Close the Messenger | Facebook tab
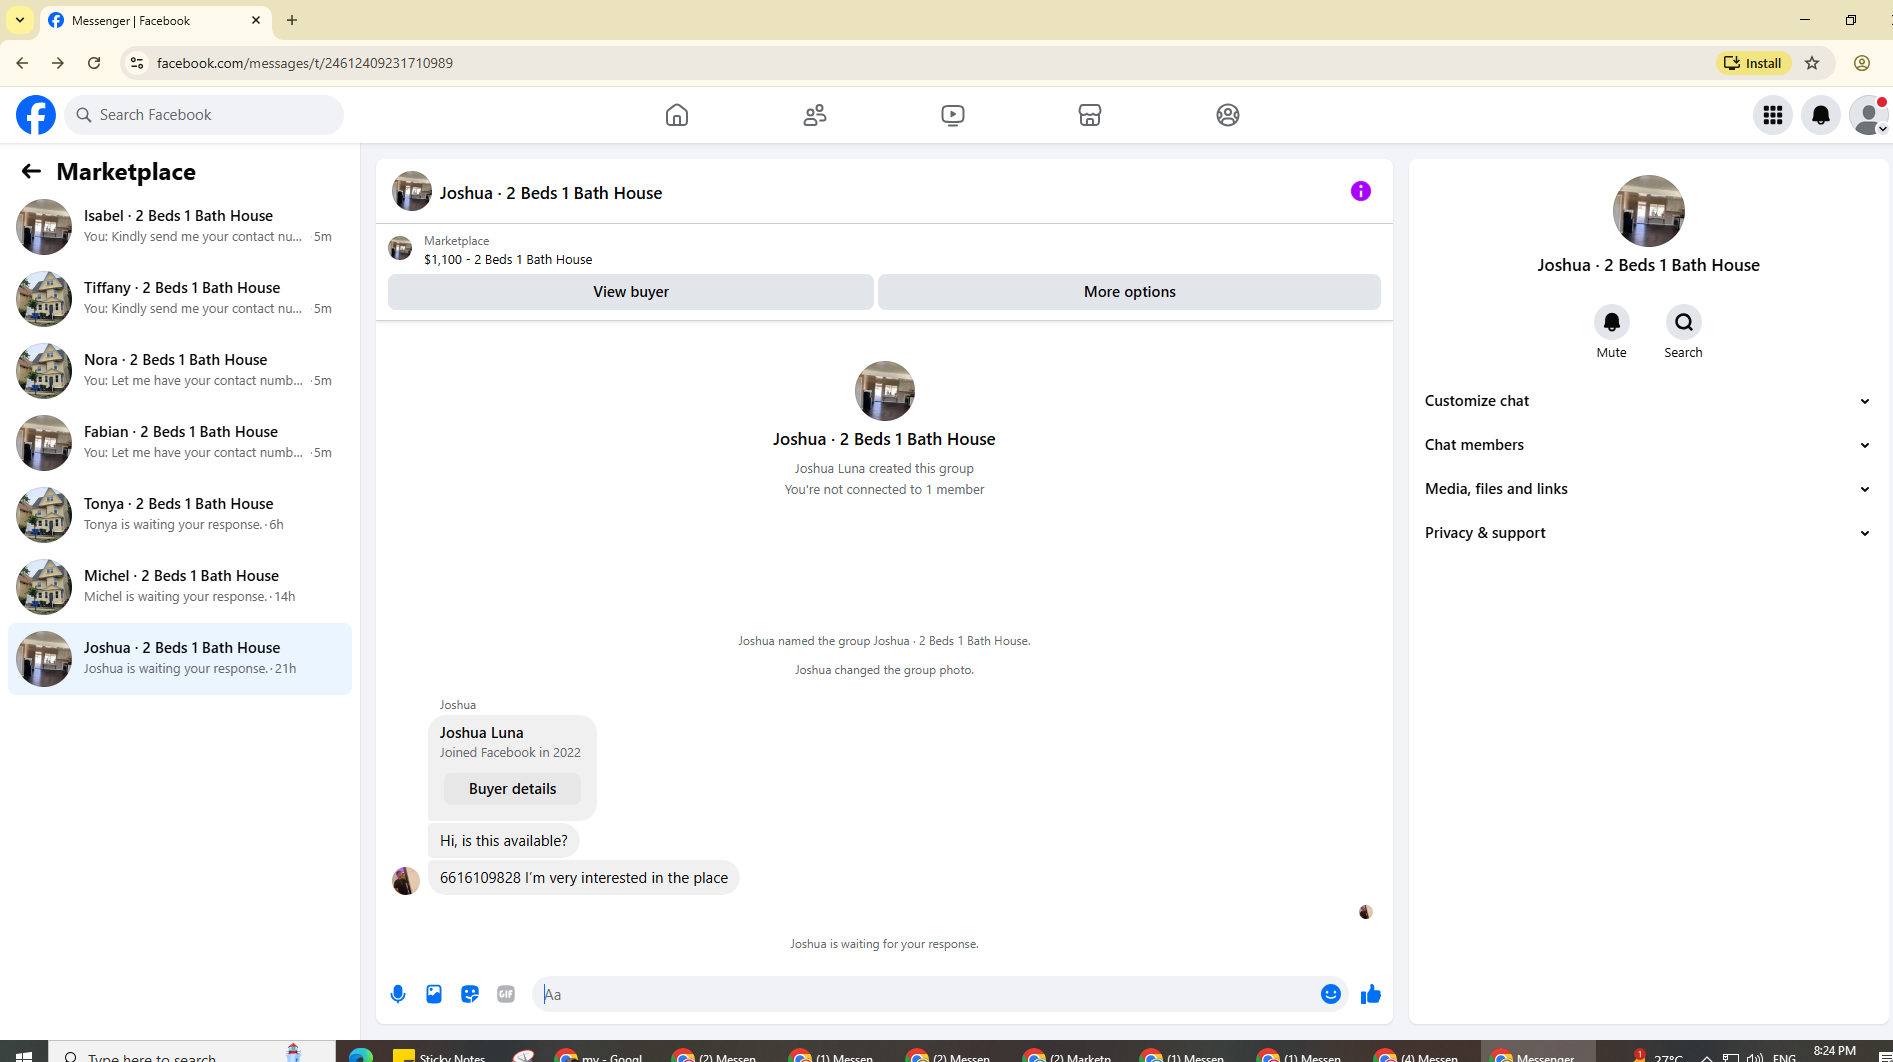The width and height of the screenshot is (1893, 1062). 256,20
